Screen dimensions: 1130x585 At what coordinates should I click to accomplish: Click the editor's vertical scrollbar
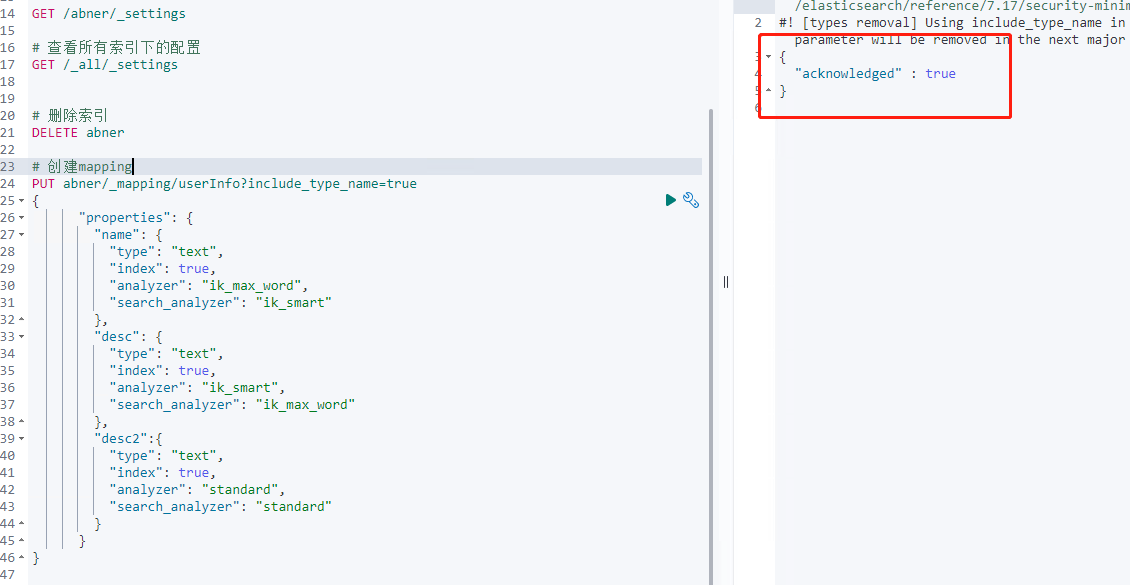(711, 346)
